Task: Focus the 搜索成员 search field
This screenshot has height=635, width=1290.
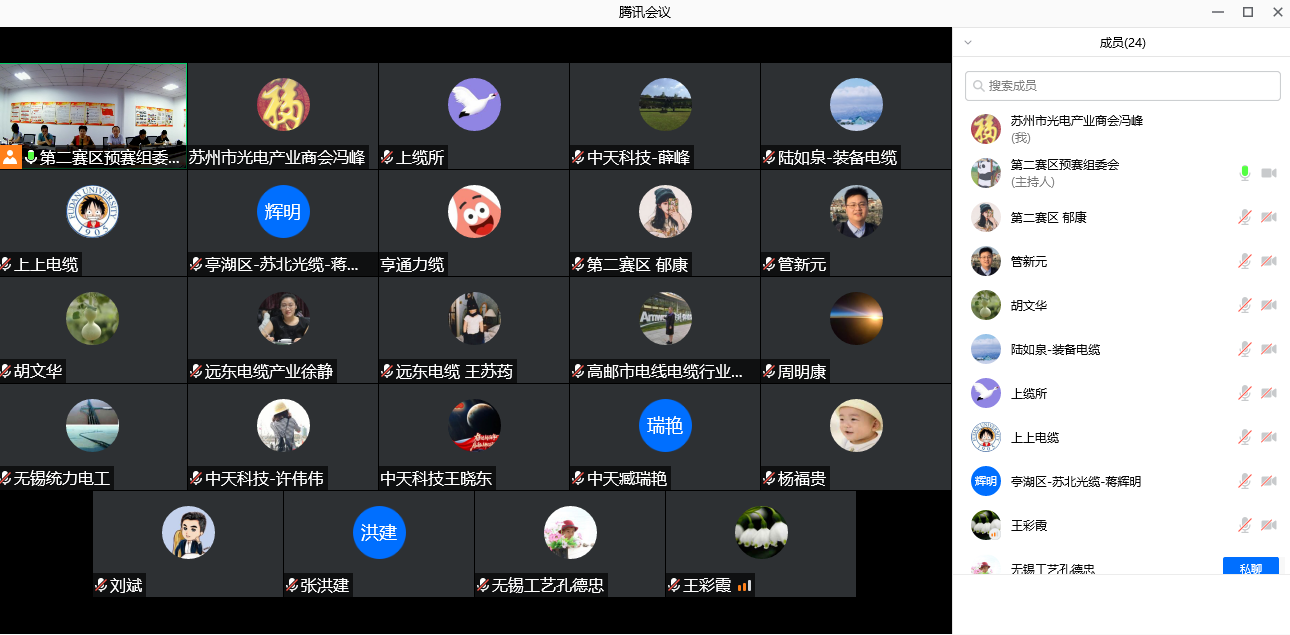Action: pyautogui.click(x=1123, y=86)
